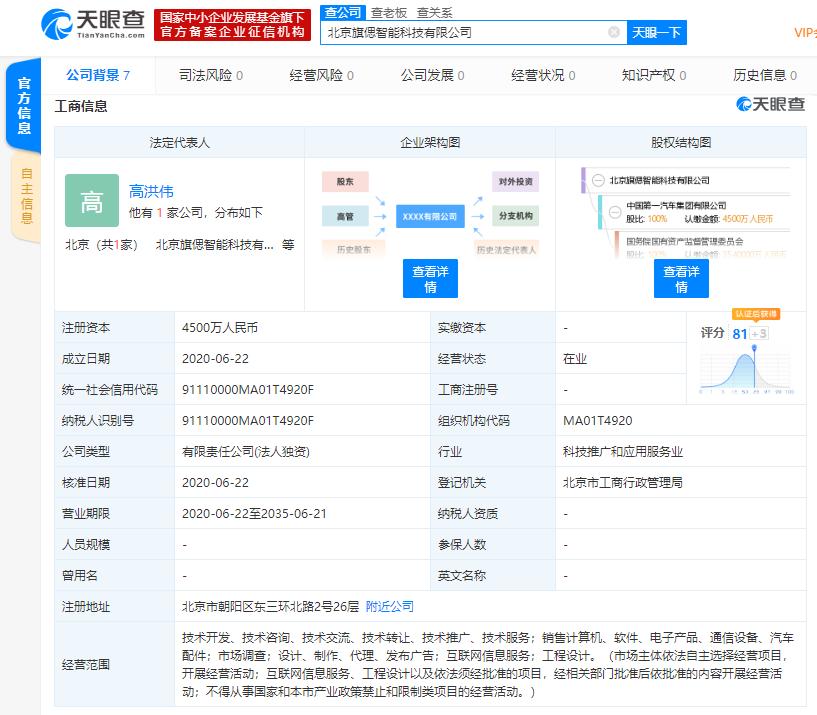The width and height of the screenshot is (817, 715).
Task: Select the 查关系 search mode
Action: pos(434,13)
